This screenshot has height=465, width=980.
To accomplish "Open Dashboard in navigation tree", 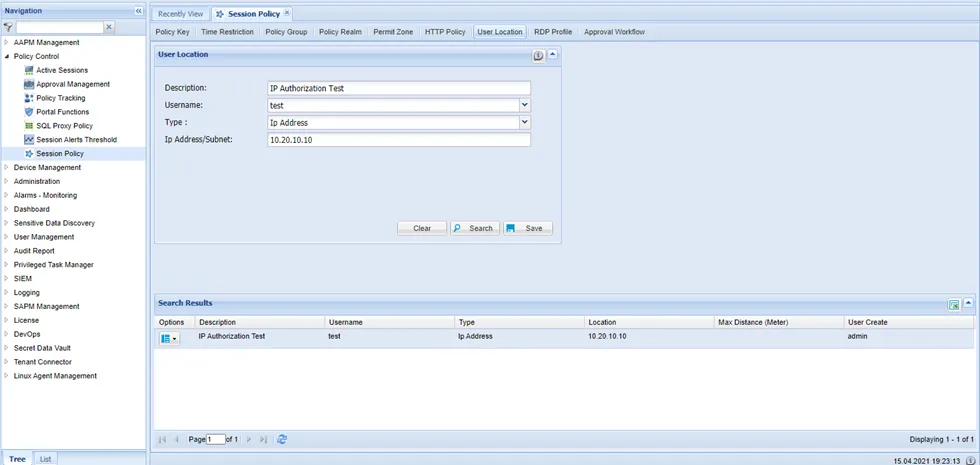I will pos(31,209).
